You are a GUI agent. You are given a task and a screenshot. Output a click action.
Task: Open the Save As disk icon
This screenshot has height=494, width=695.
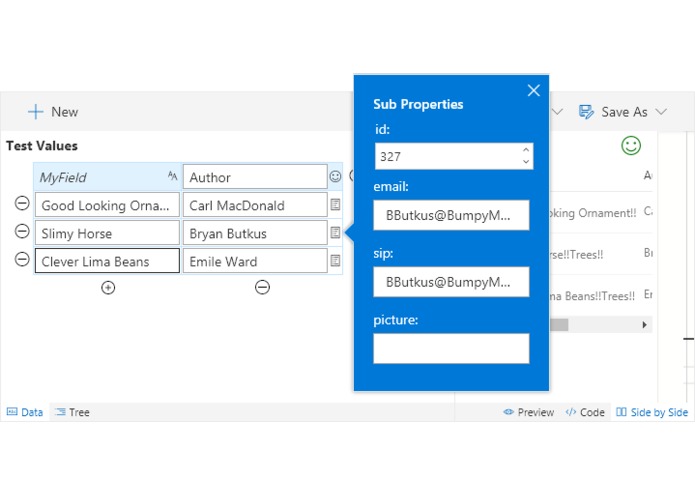pyautogui.click(x=586, y=112)
